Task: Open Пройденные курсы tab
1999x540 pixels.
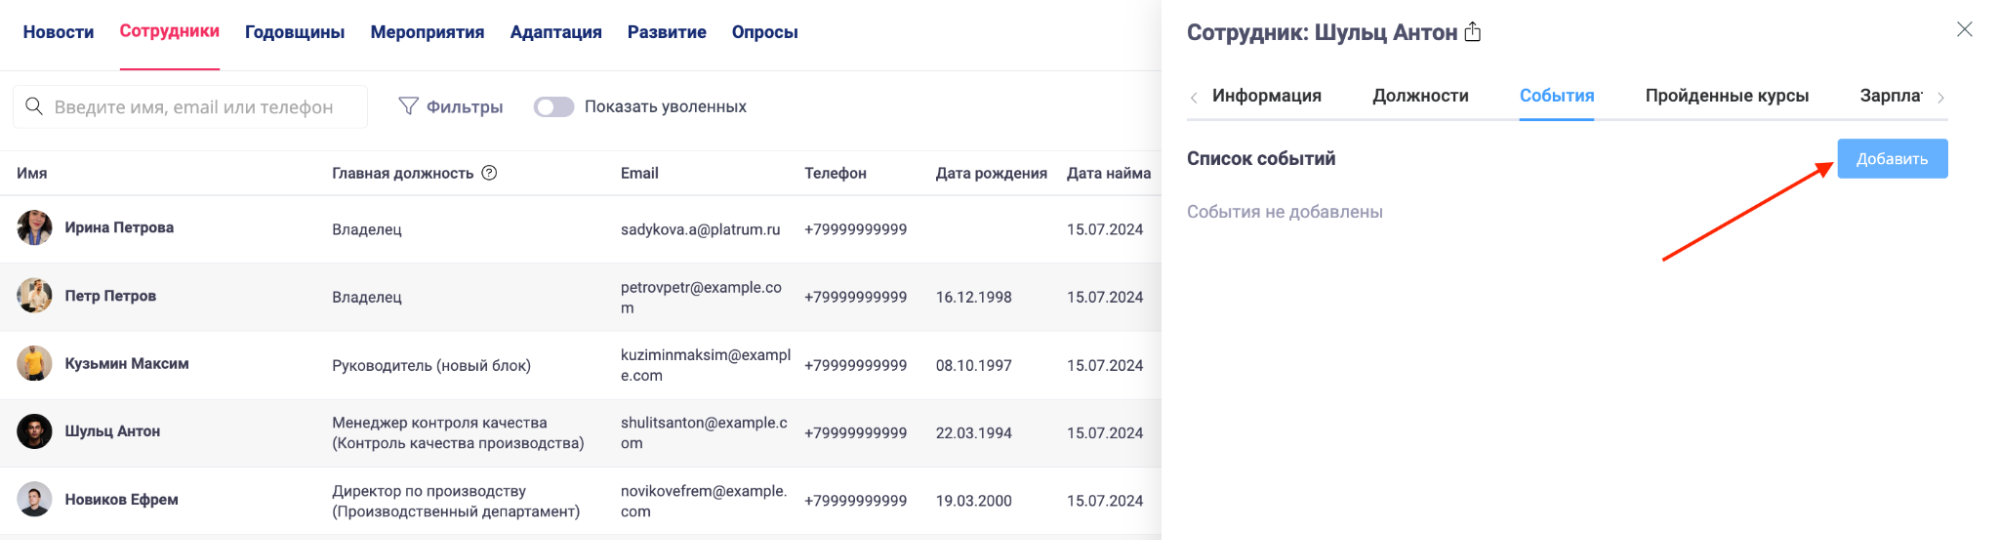Action: pyautogui.click(x=1727, y=96)
